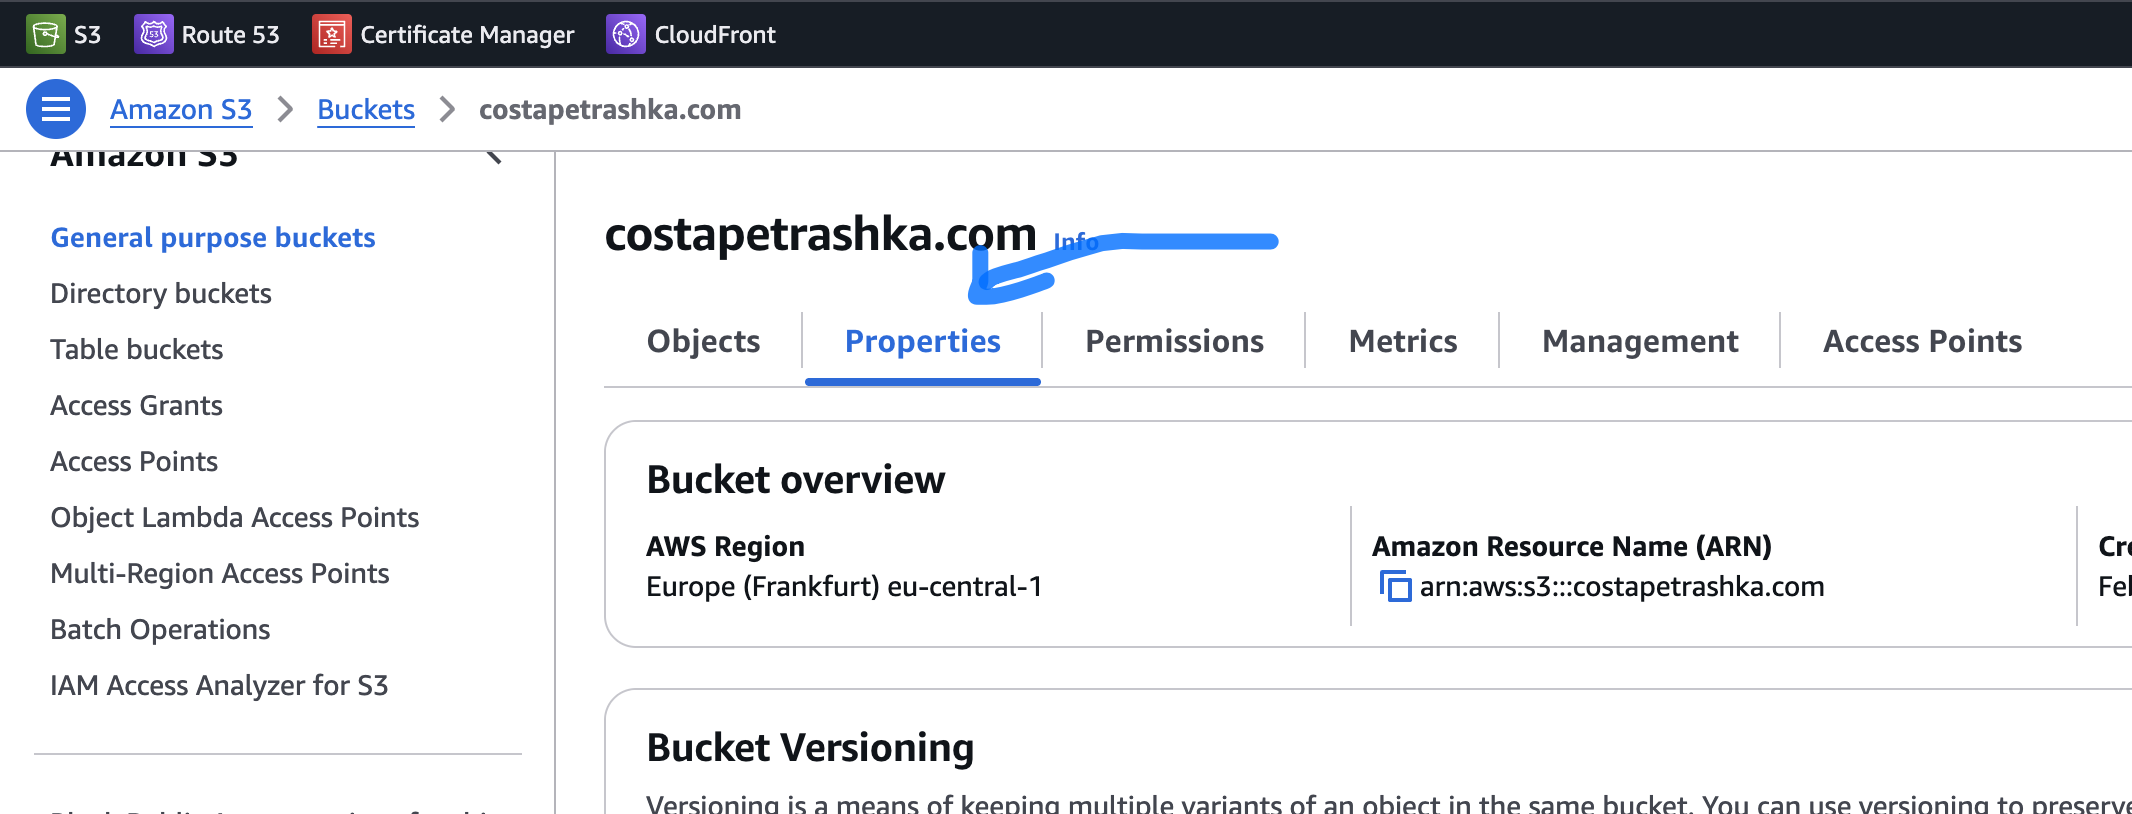This screenshot has height=814, width=2132.
Task: Click the Info link beside bucket name
Action: click(x=1075, y=242)
